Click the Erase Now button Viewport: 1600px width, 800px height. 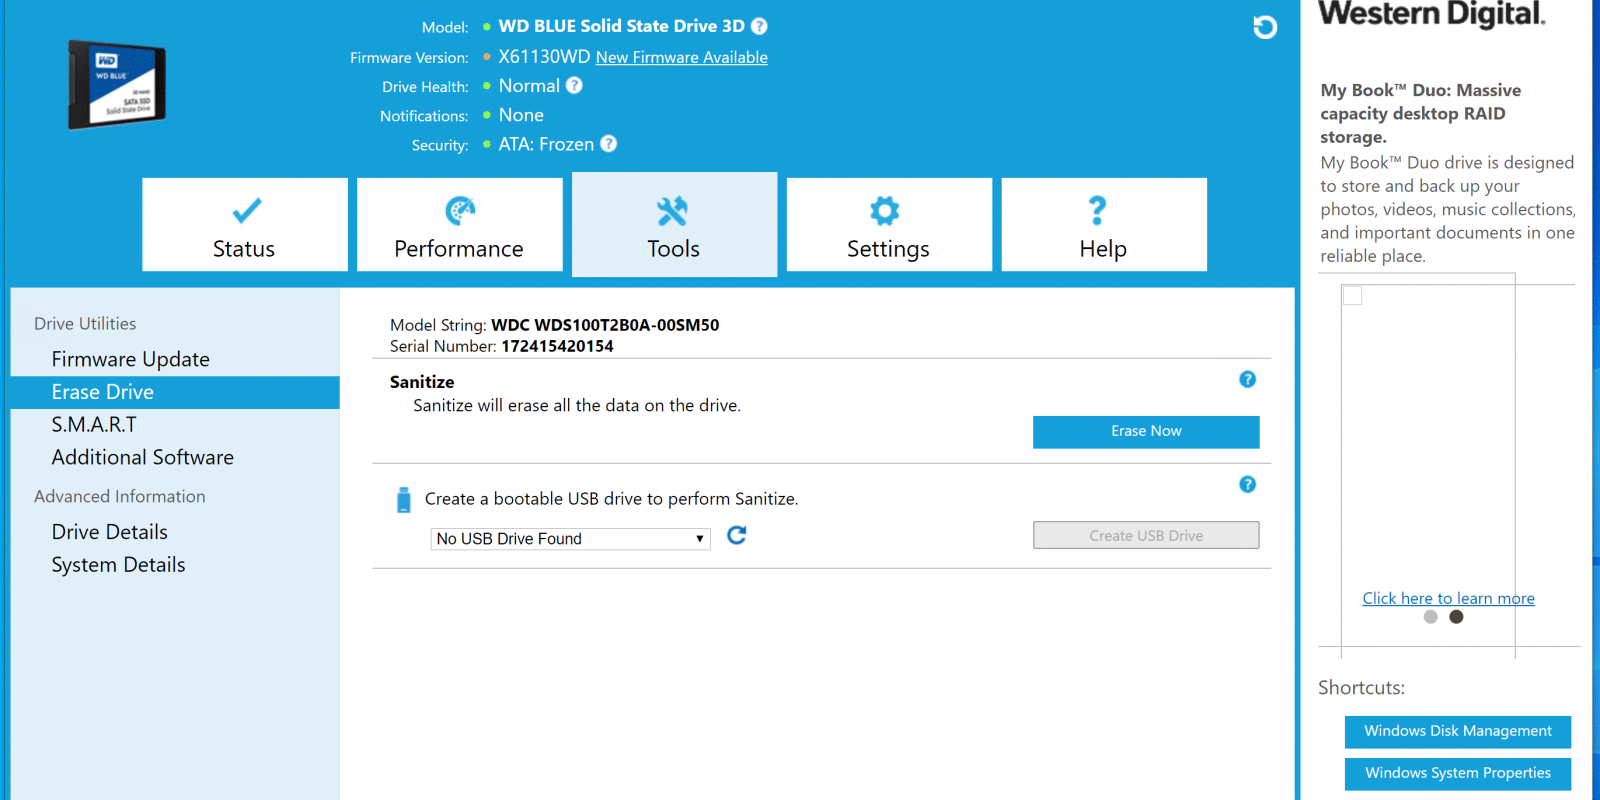(1146, 431)
